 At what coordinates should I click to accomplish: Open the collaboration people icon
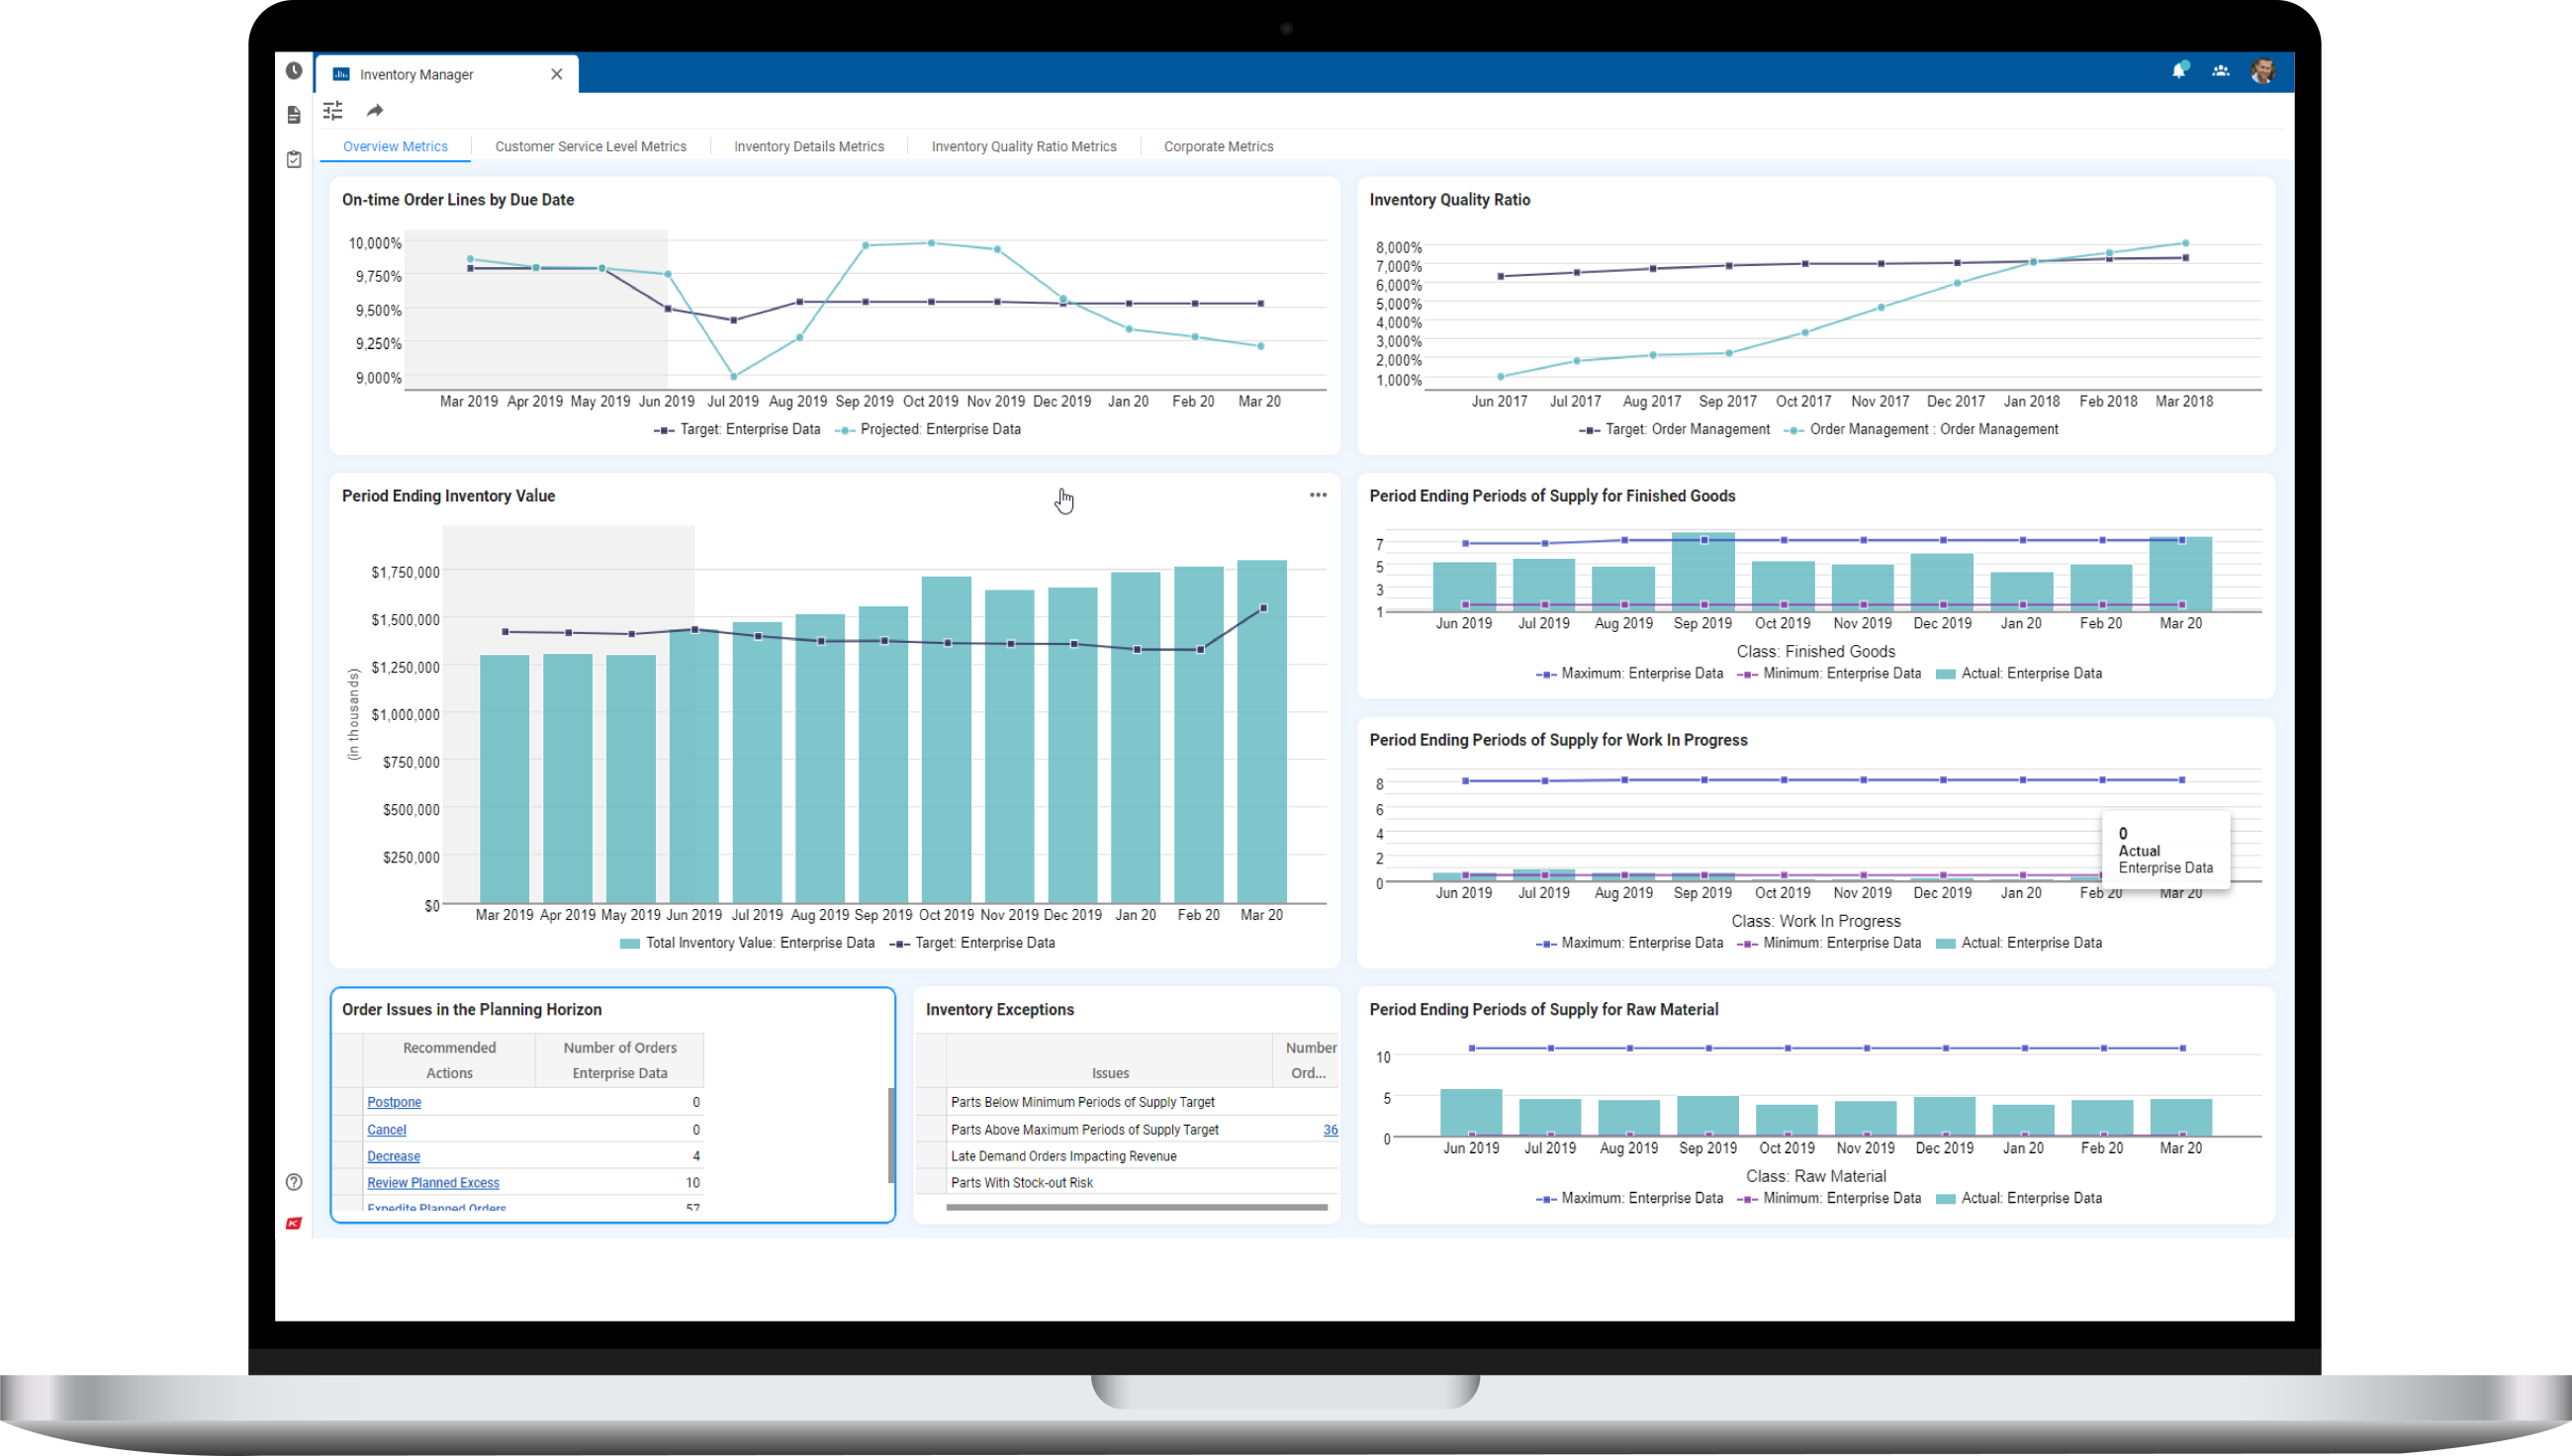click(2220, 71)
